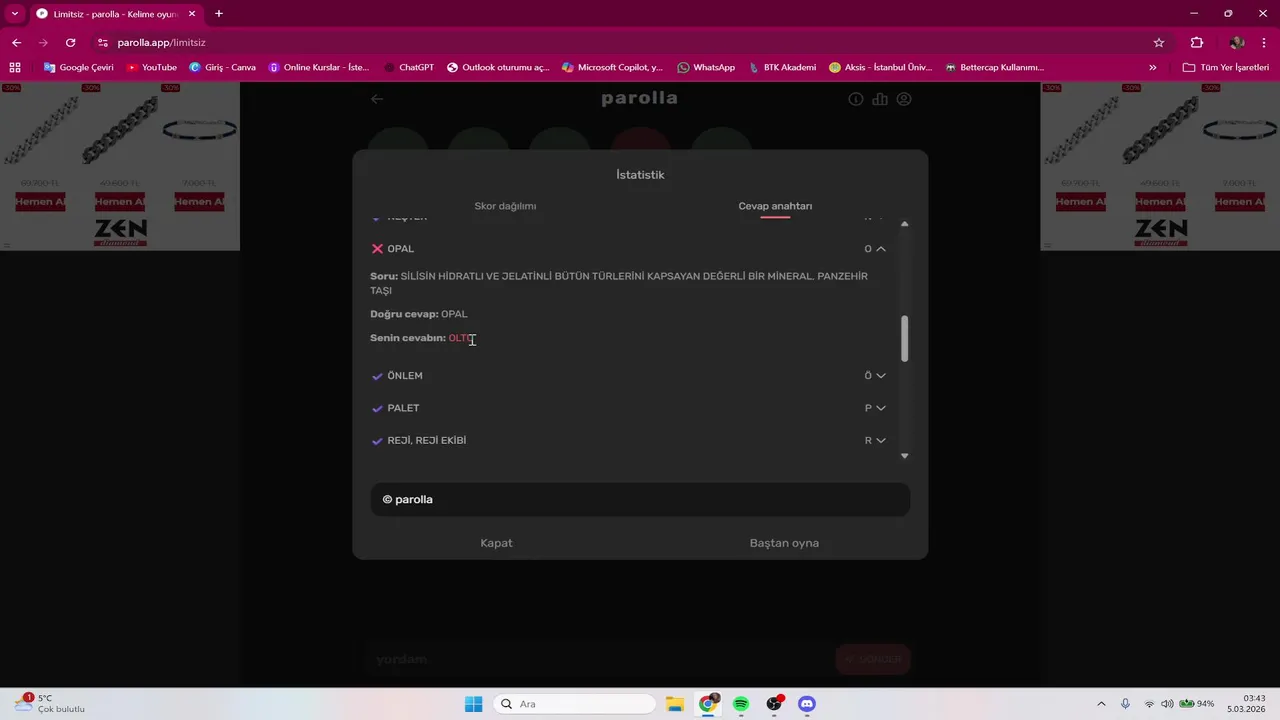Reload the parolla page
Image resolution: width=1280 pixels, height=720 pixels.
click(x=70, y=43)
